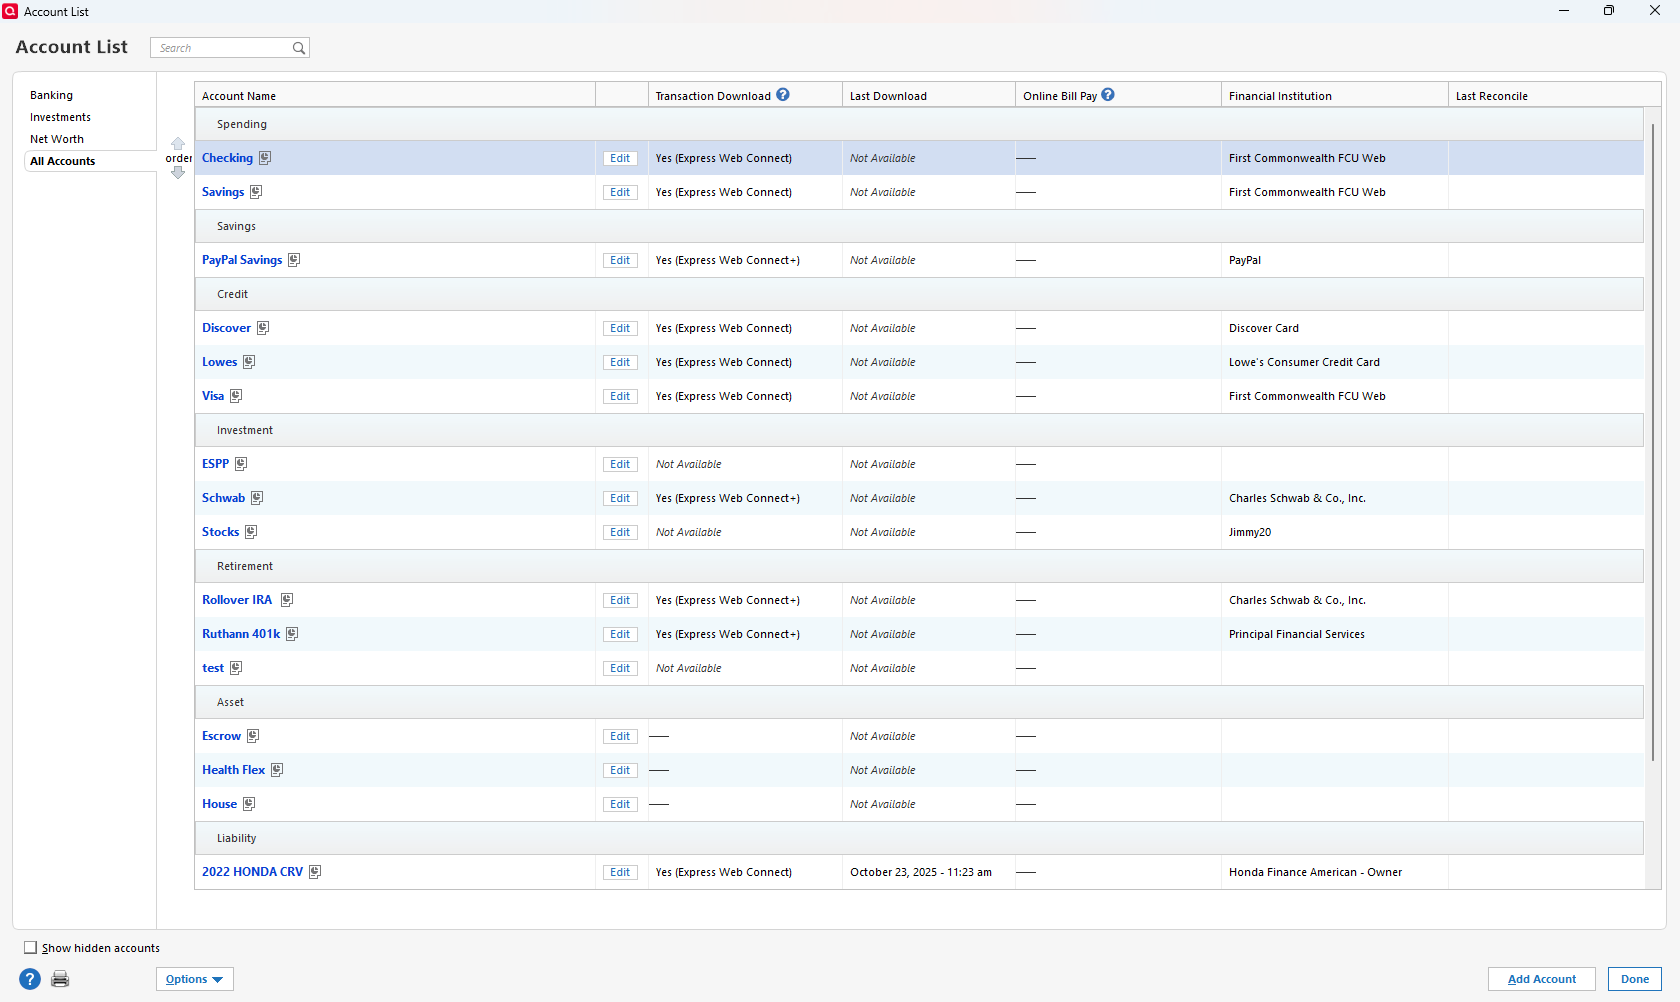The height and width of the screenshot is (1002, 1680).
Task: Open the PayPal Savings account link
Action: coord(242,260)
